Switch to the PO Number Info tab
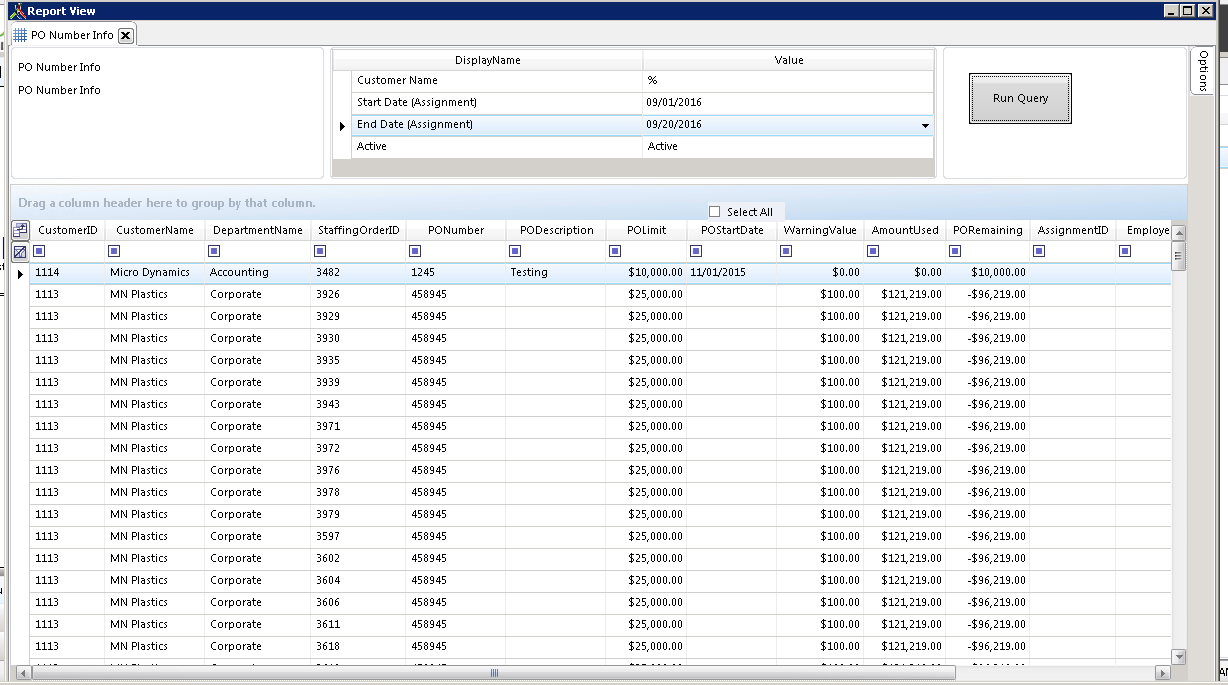Screen dimensions: 1228x685 (x=72, y=35)
